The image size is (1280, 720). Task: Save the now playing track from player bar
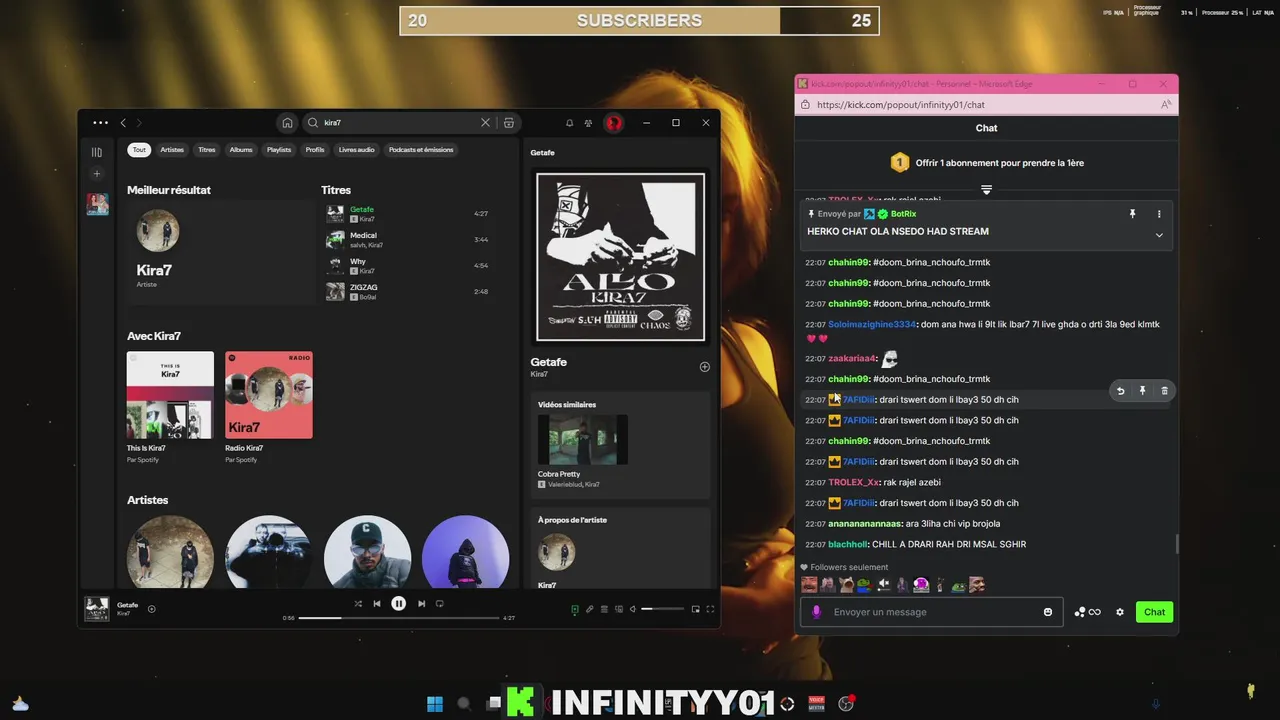pos(152,608)
